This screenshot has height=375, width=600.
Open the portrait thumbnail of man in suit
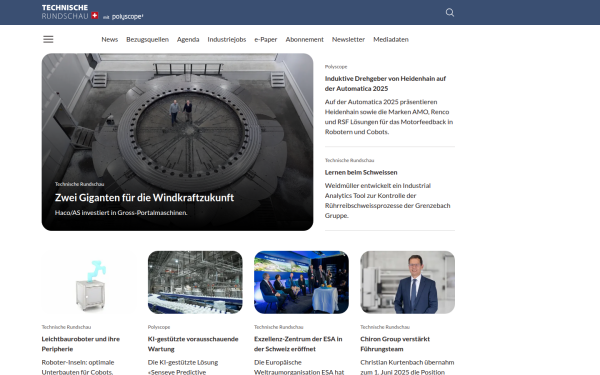pos(408,282)
